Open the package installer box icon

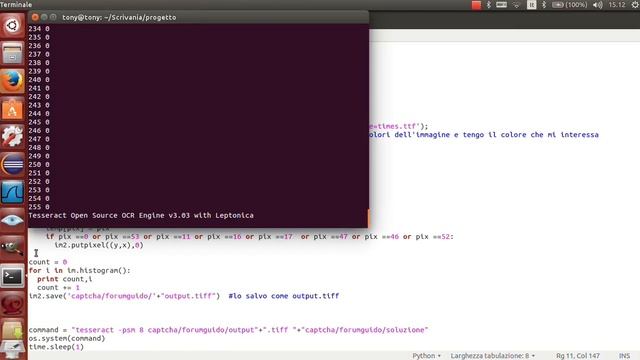(12, 330)
